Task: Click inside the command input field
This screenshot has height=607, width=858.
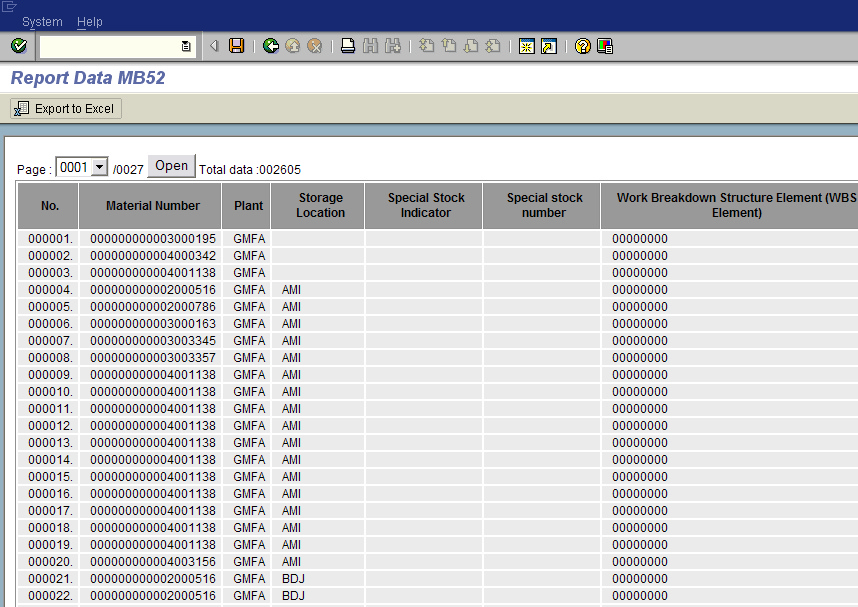Action: 110,46
